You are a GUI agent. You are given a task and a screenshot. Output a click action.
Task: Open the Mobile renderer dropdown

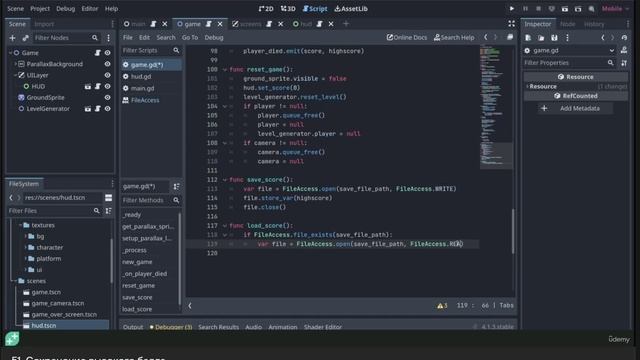pos(616,9)
